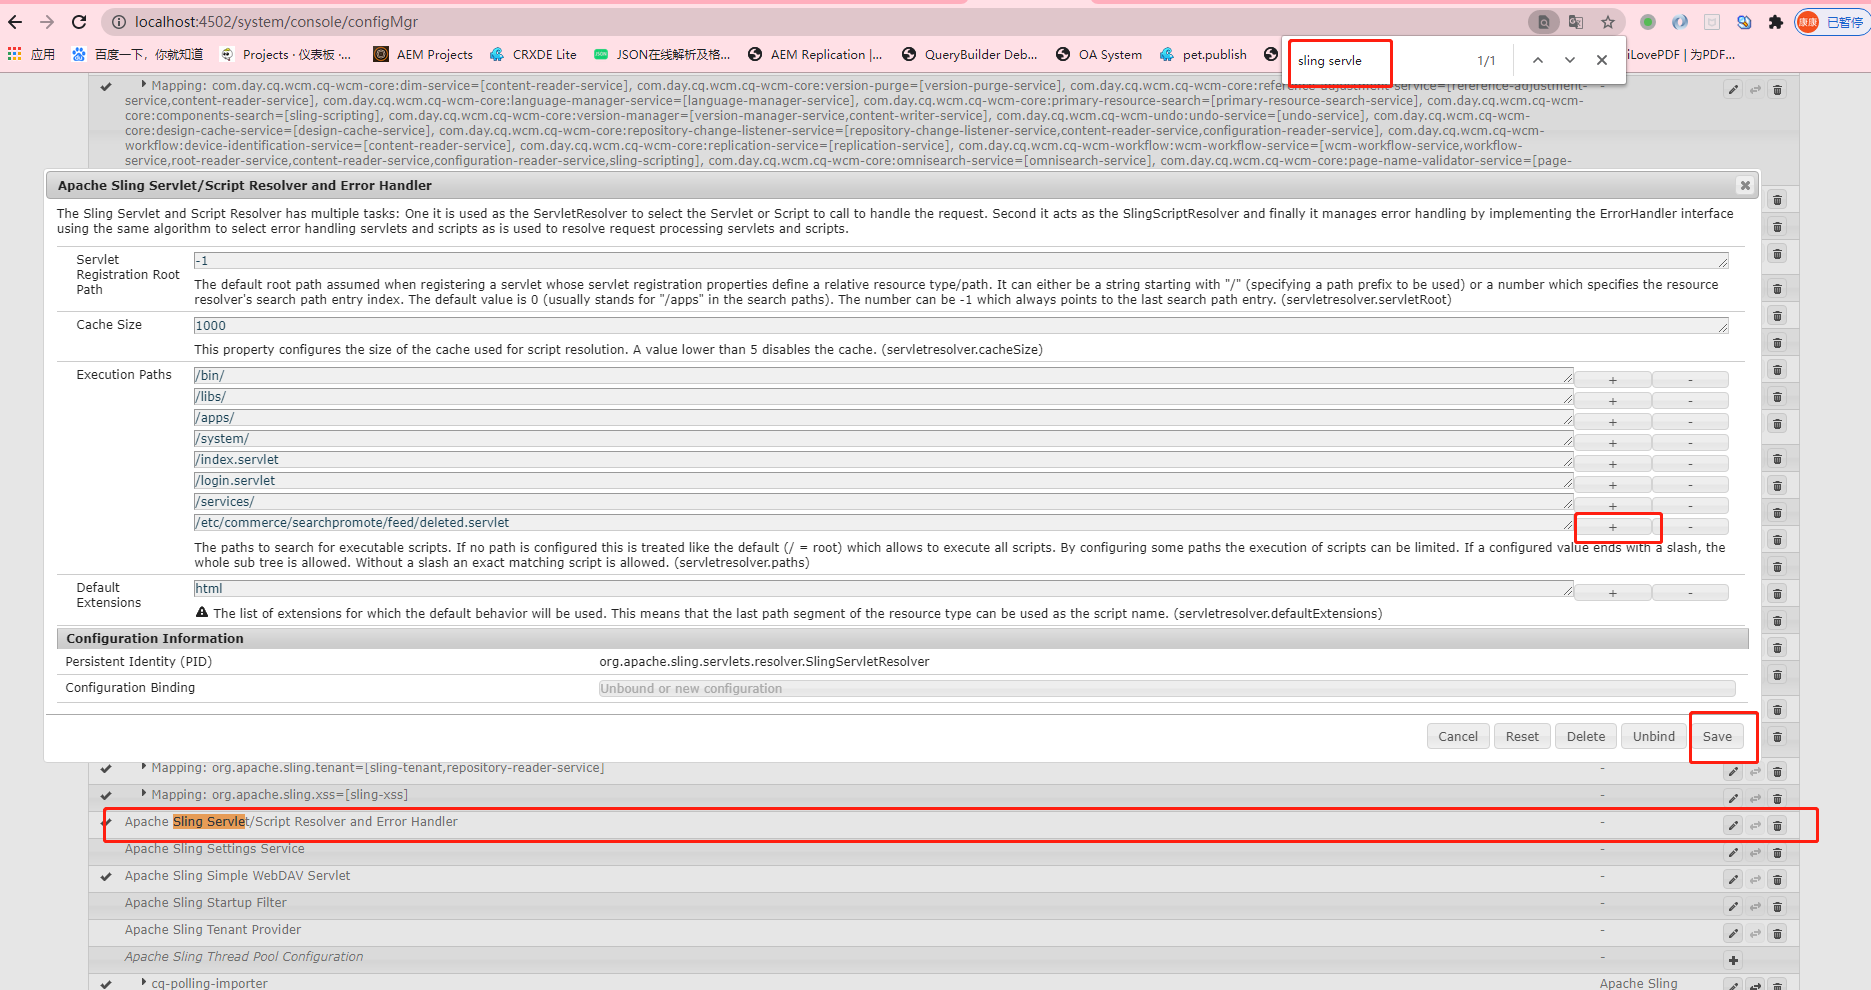This screenshot has width=1871, height=990.
Task: Delete Apache Sling Tenant Provider configuration
Action: coord(1777,933)
